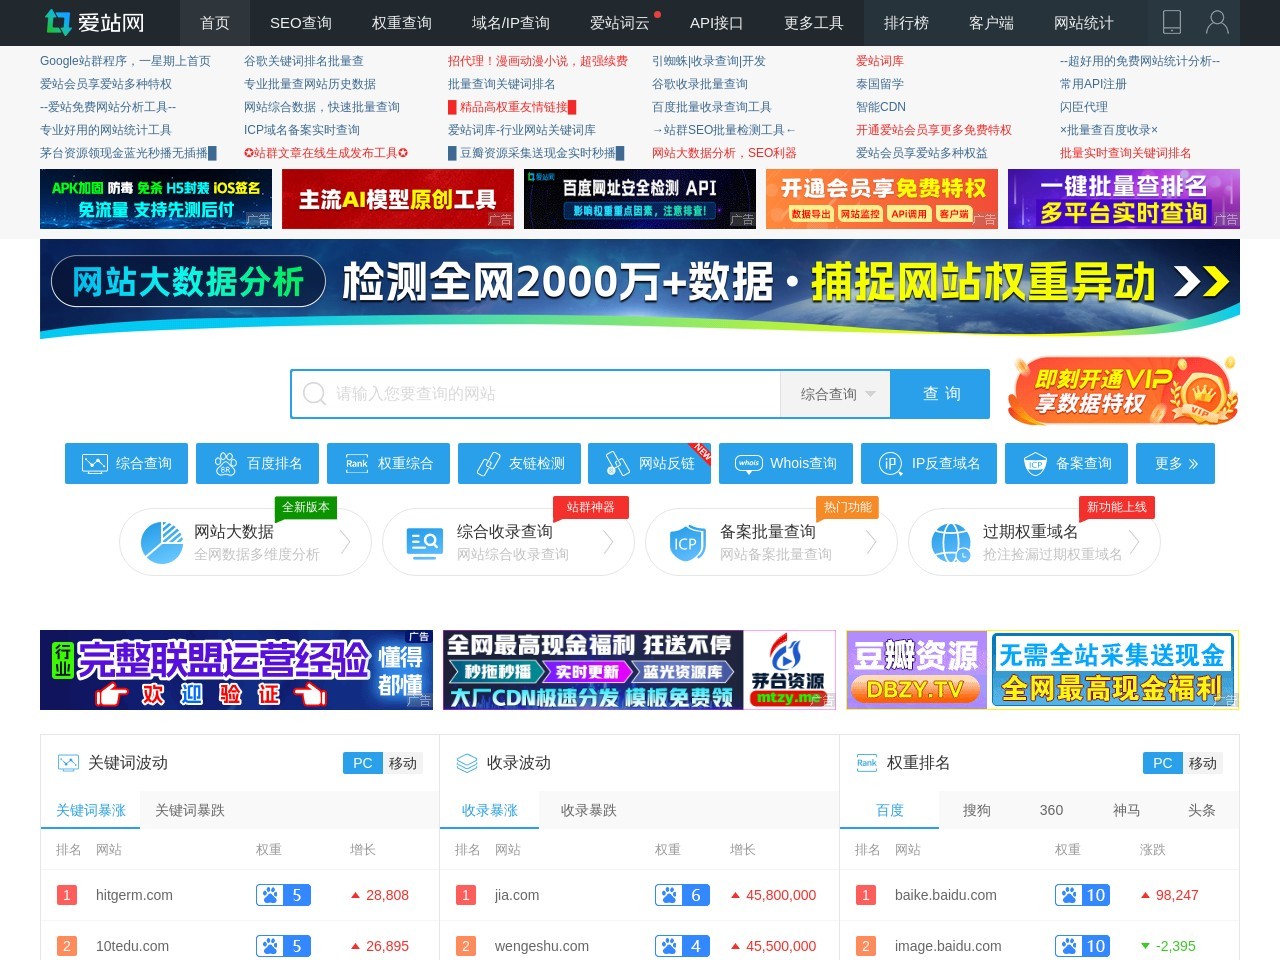The image size is (1280, 960).
Task: Open the hitgerm.com site link
Action: tap(134, 895)
